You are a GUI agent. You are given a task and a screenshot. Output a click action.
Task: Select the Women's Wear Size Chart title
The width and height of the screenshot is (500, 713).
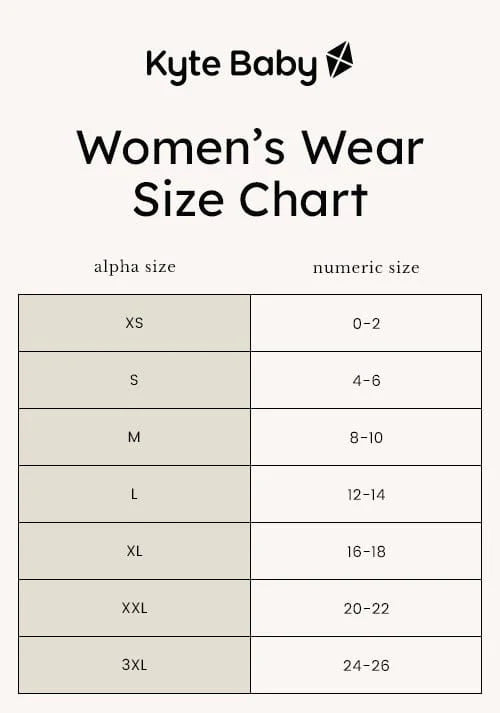click(x=250, y=173)
